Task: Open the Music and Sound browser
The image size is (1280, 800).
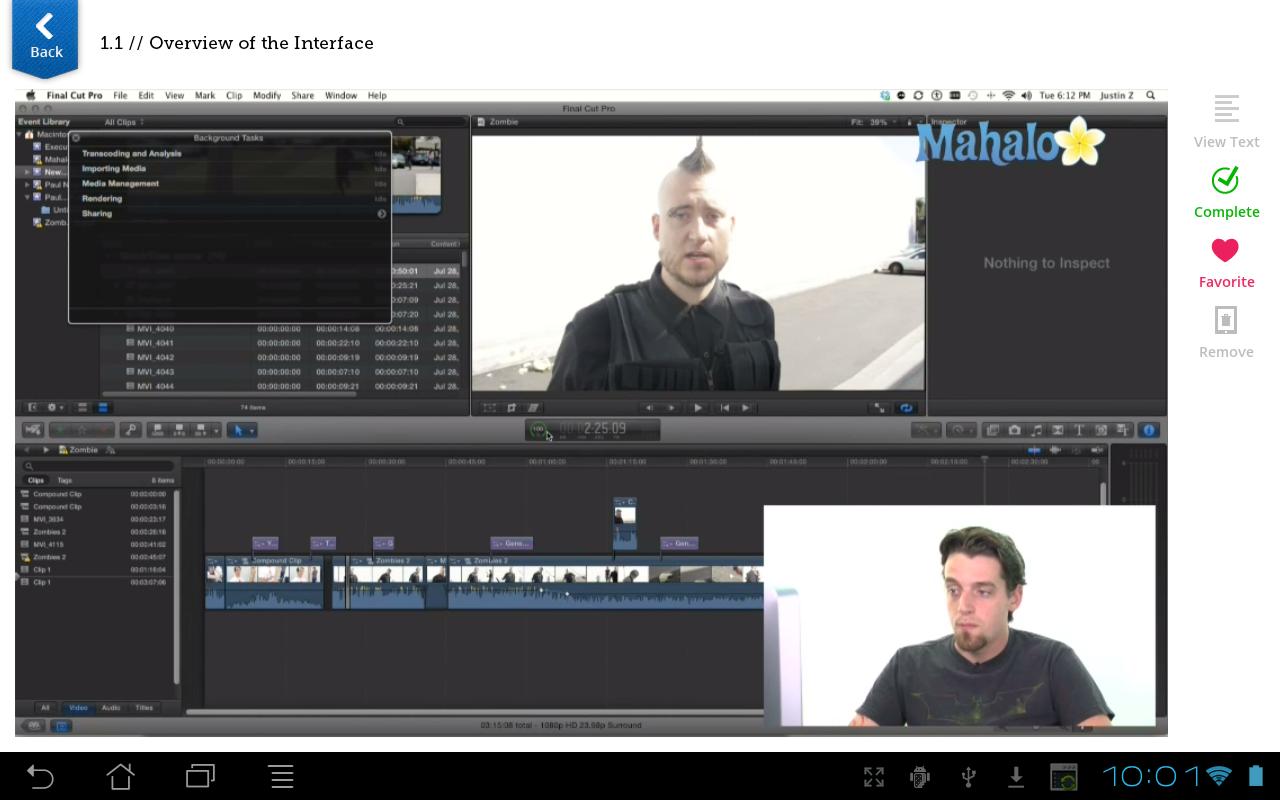Action: pos(1036,430)
